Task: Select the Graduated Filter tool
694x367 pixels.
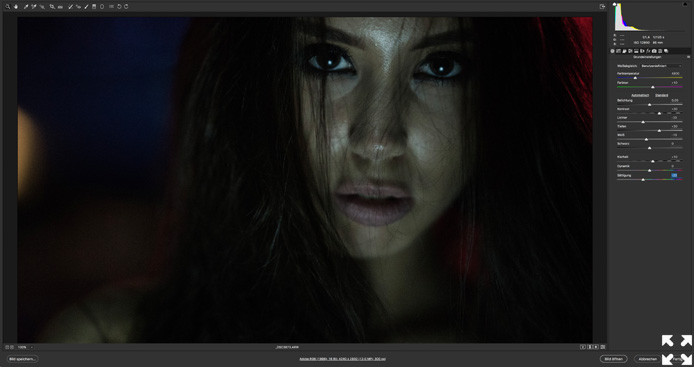Action: [x=94, y=7]
